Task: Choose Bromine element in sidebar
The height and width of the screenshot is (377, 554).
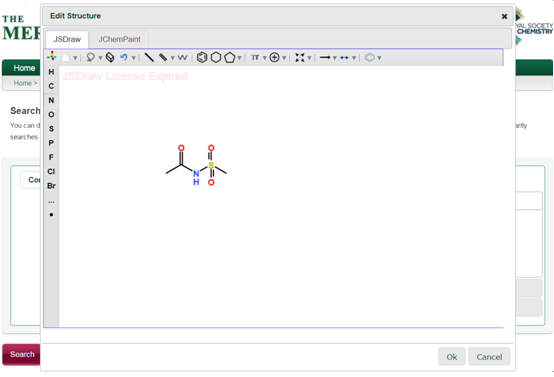Action: click(x=51, y=185)
